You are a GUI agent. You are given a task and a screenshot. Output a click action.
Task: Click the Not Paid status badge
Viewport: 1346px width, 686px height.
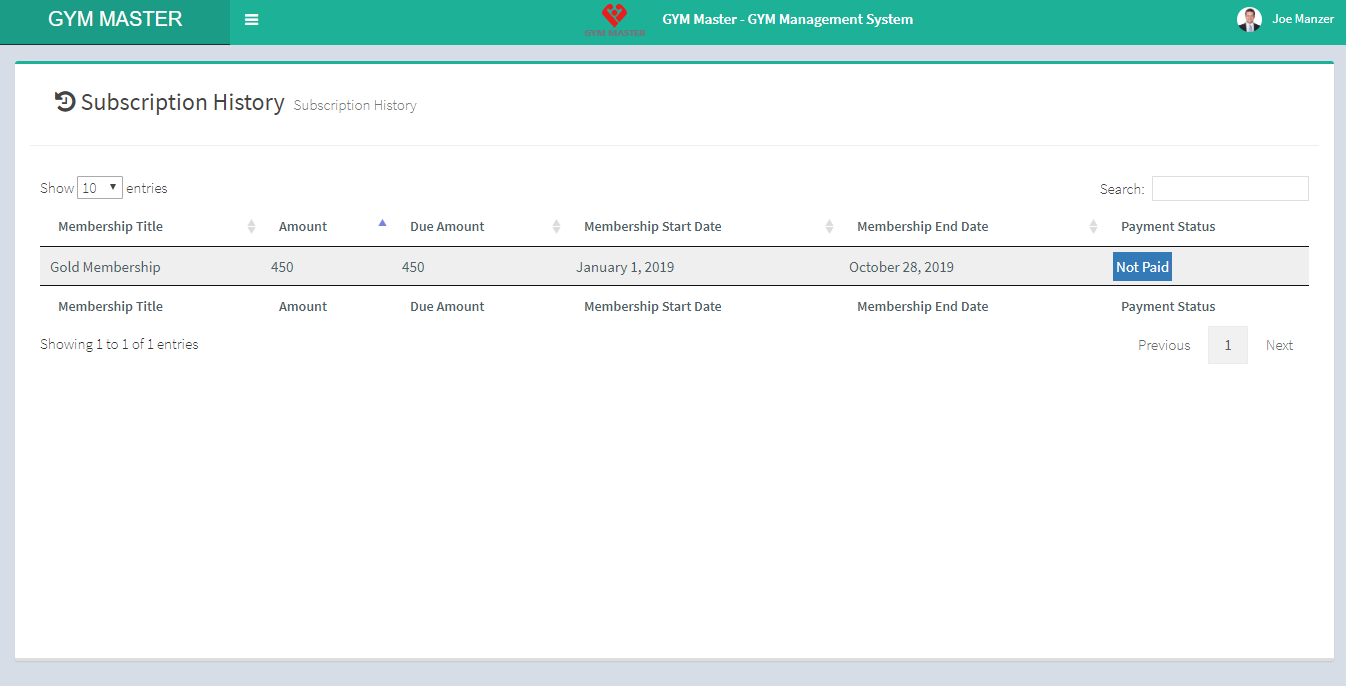(x=1142, y=267)
